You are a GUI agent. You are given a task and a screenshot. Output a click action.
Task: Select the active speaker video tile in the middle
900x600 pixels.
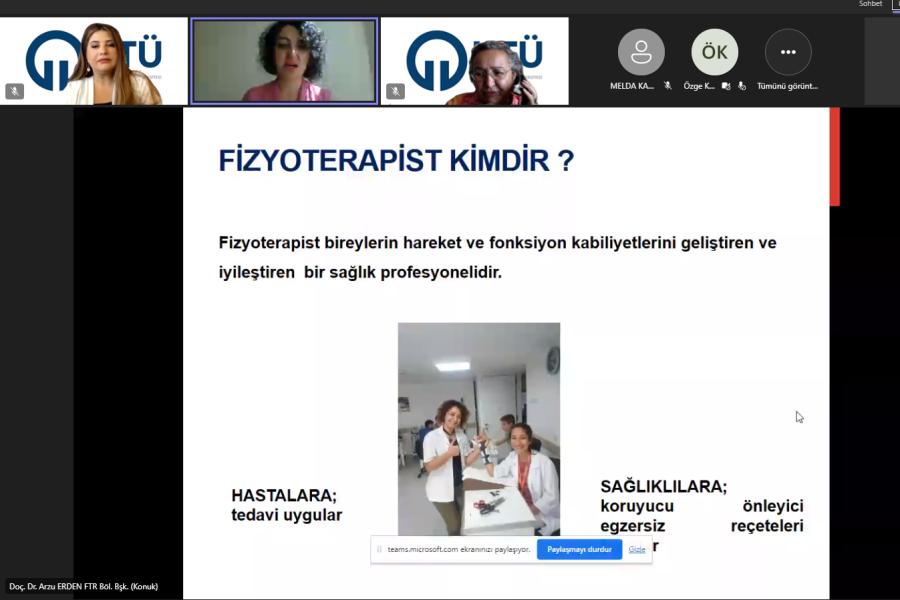tap(284, 61)
